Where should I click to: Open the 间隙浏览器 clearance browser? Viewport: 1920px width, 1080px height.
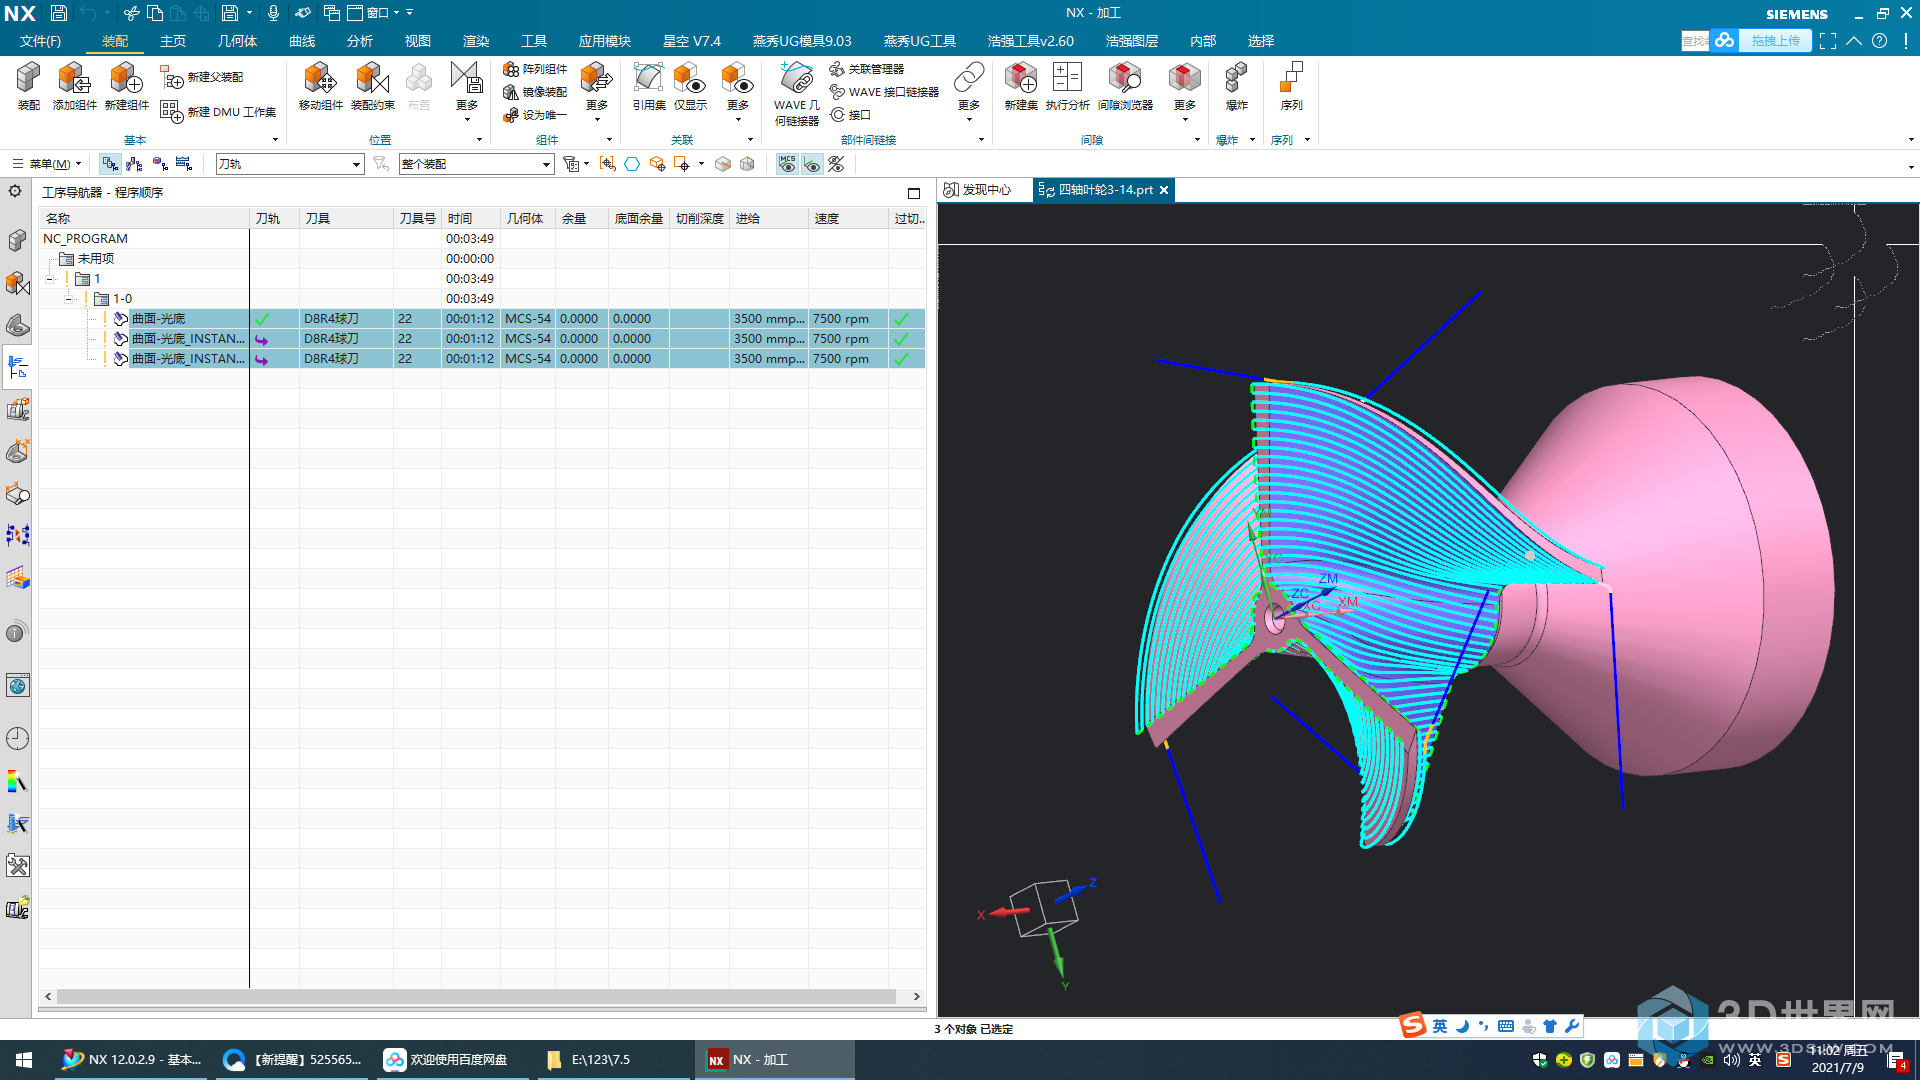click(x=1125, y=87)
